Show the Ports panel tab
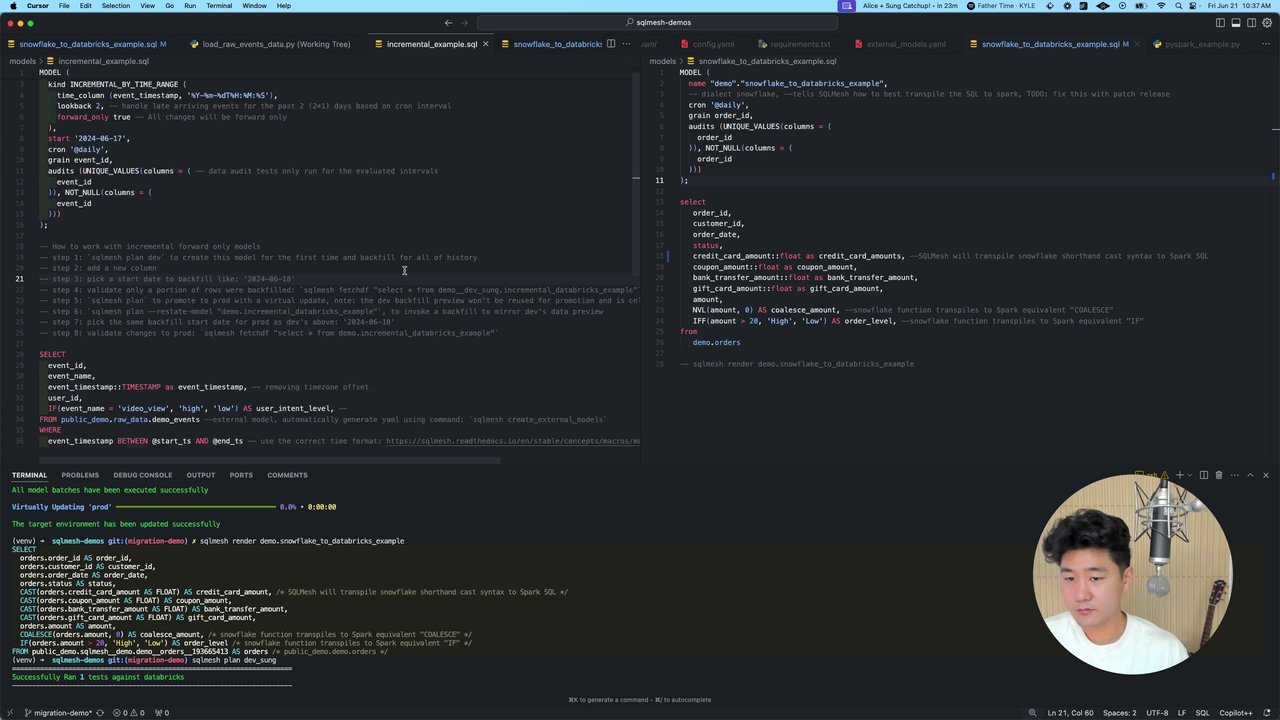The image size is (1280, 720). [241, 475]
